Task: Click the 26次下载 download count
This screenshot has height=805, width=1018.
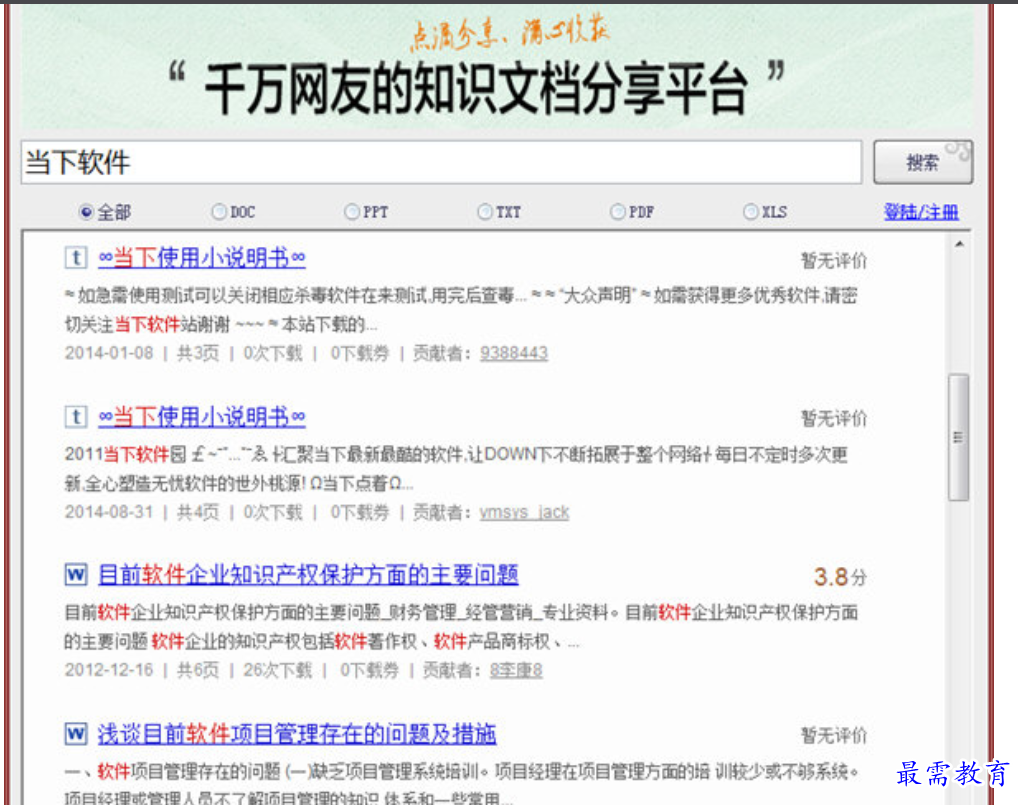Action: coord(277,671)
